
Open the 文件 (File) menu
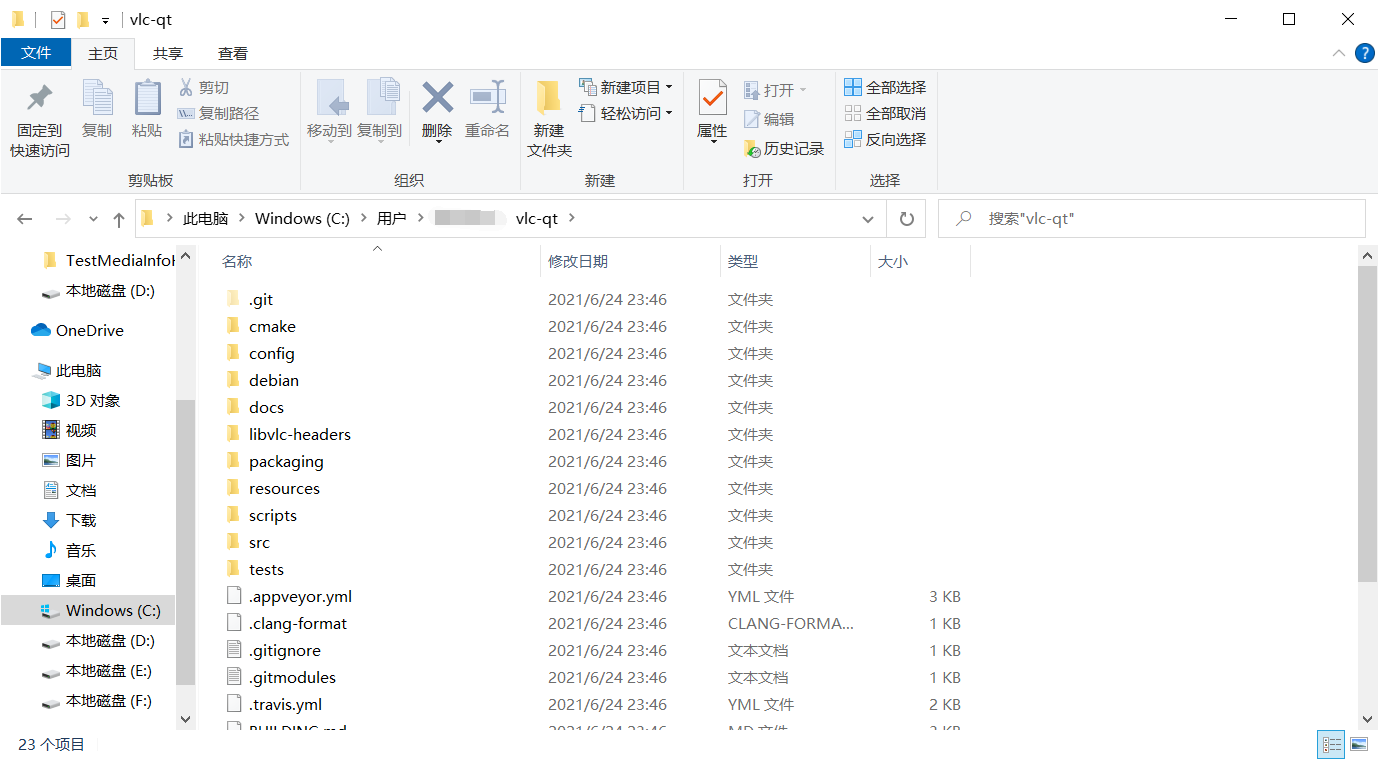point(36,53)
